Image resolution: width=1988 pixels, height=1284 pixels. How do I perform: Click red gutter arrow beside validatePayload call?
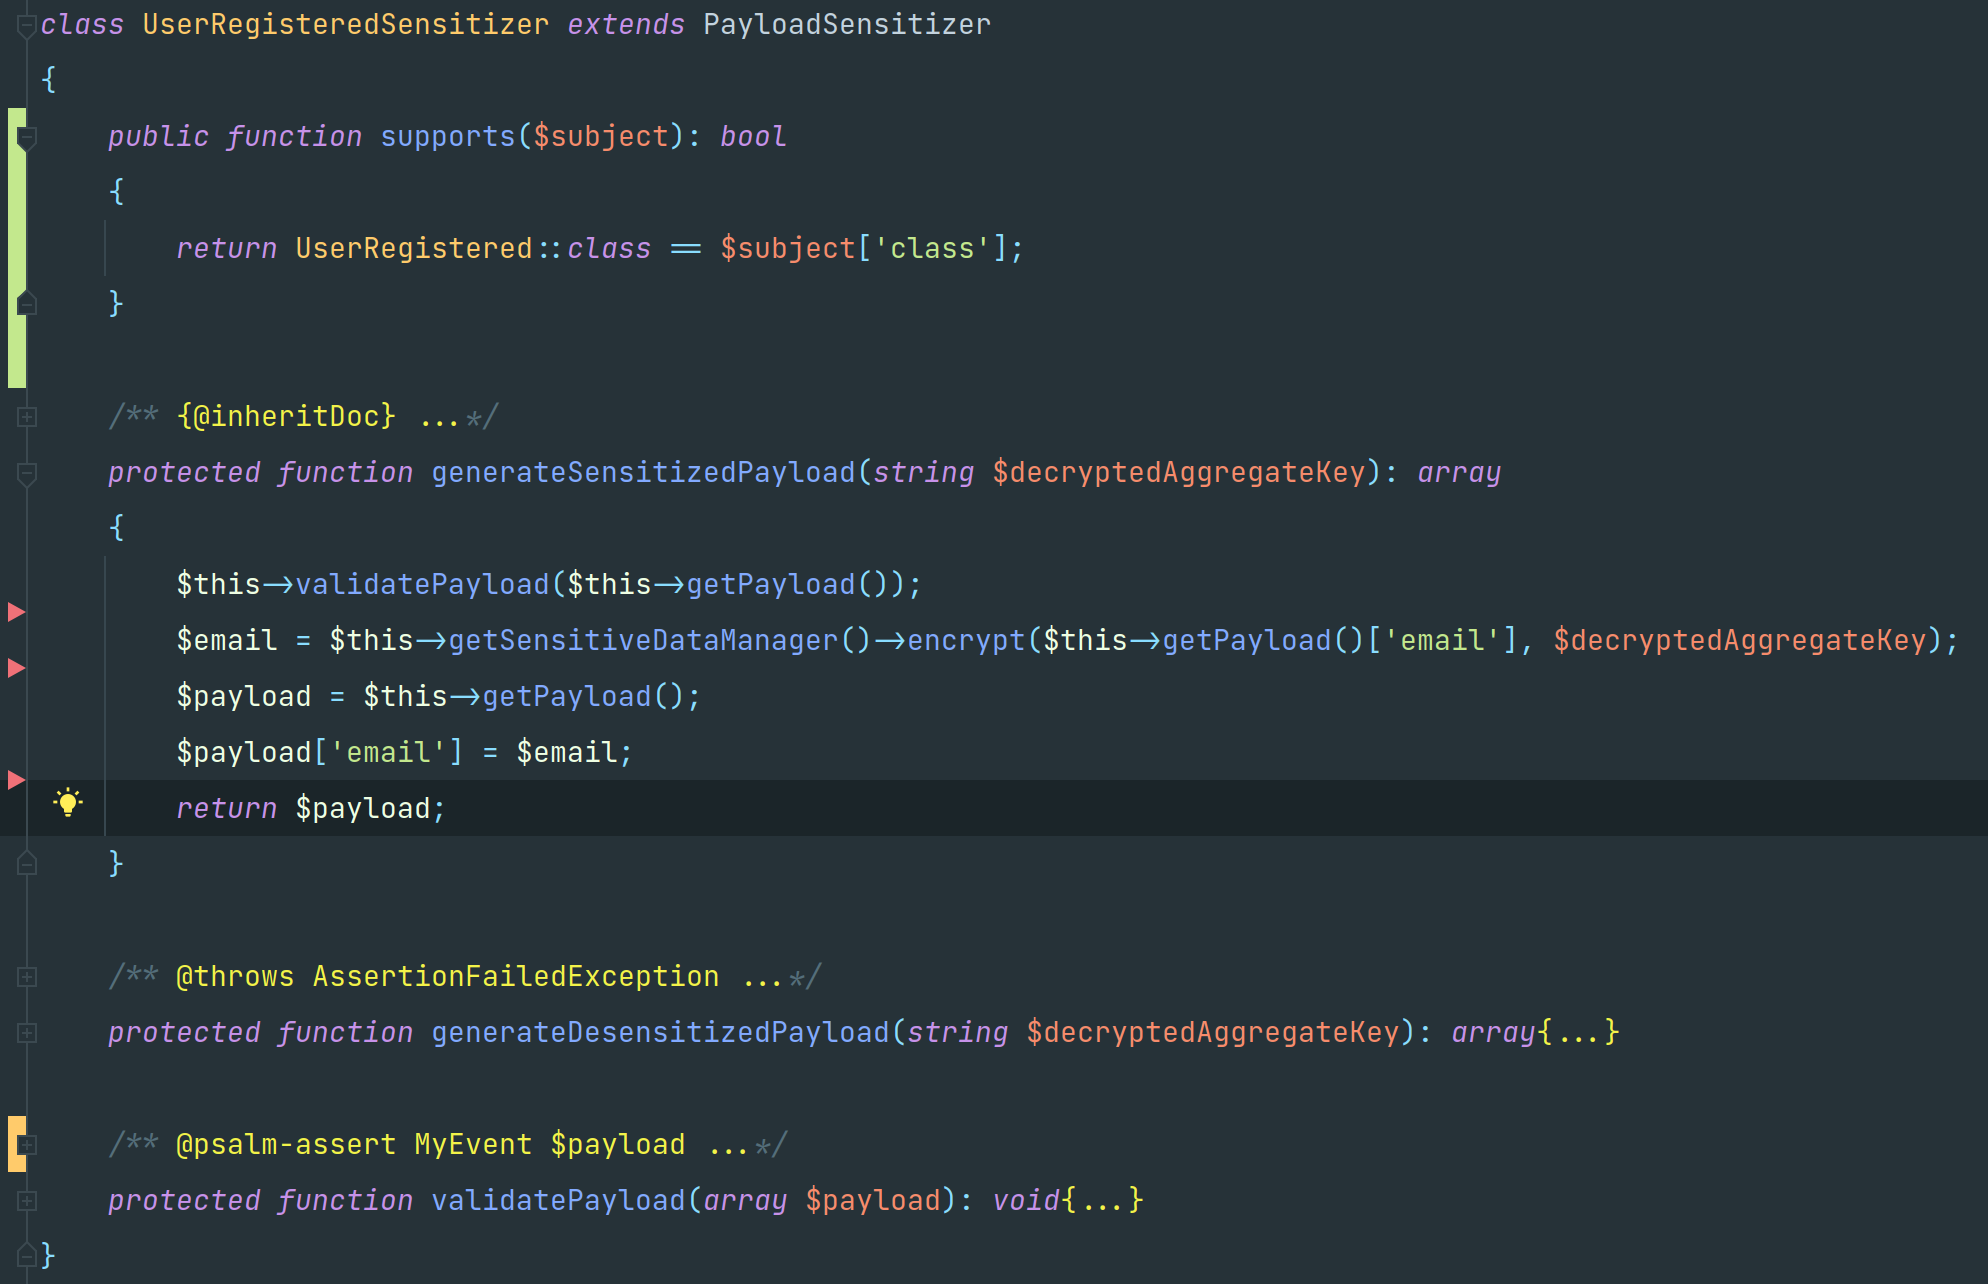click(x=16, y=611)
